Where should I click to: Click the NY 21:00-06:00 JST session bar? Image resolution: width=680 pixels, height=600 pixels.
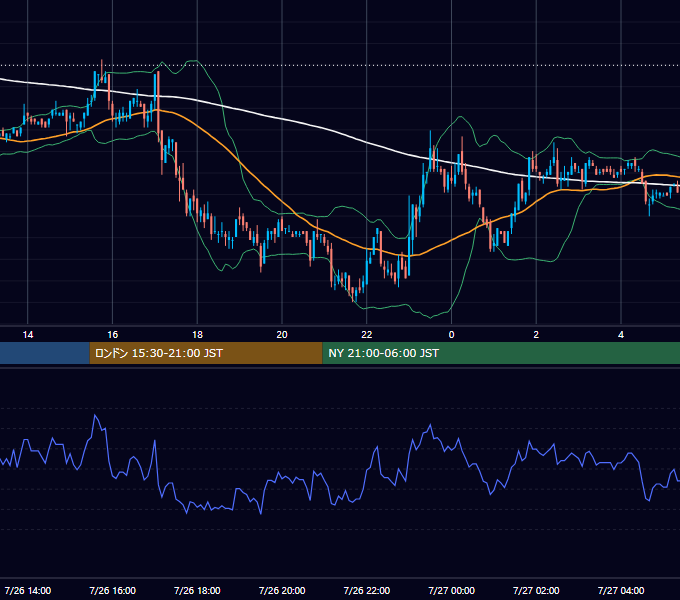coord(501,353)
